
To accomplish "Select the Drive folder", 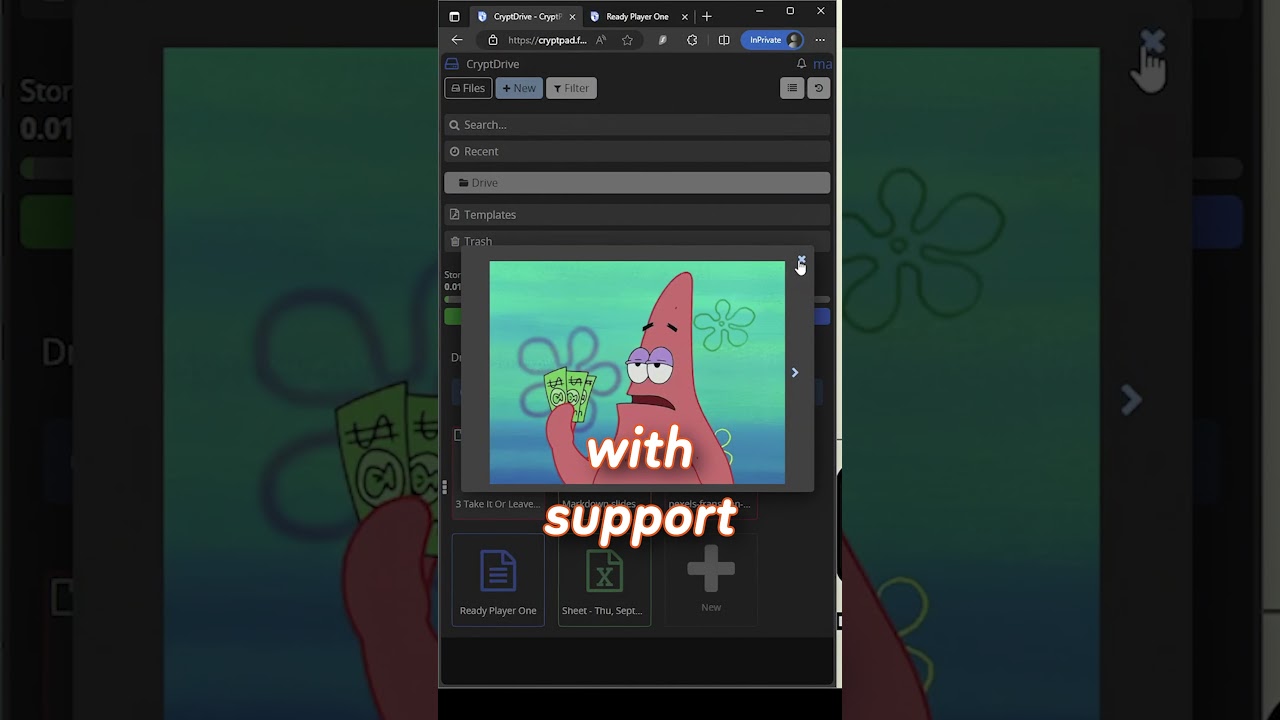I will tap(637, 183).
